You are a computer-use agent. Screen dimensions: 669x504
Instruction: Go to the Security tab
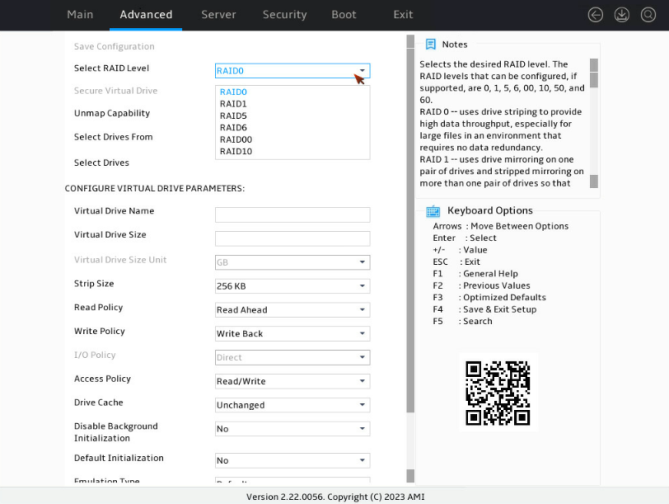pyautogui.click(x=285, y=15)
